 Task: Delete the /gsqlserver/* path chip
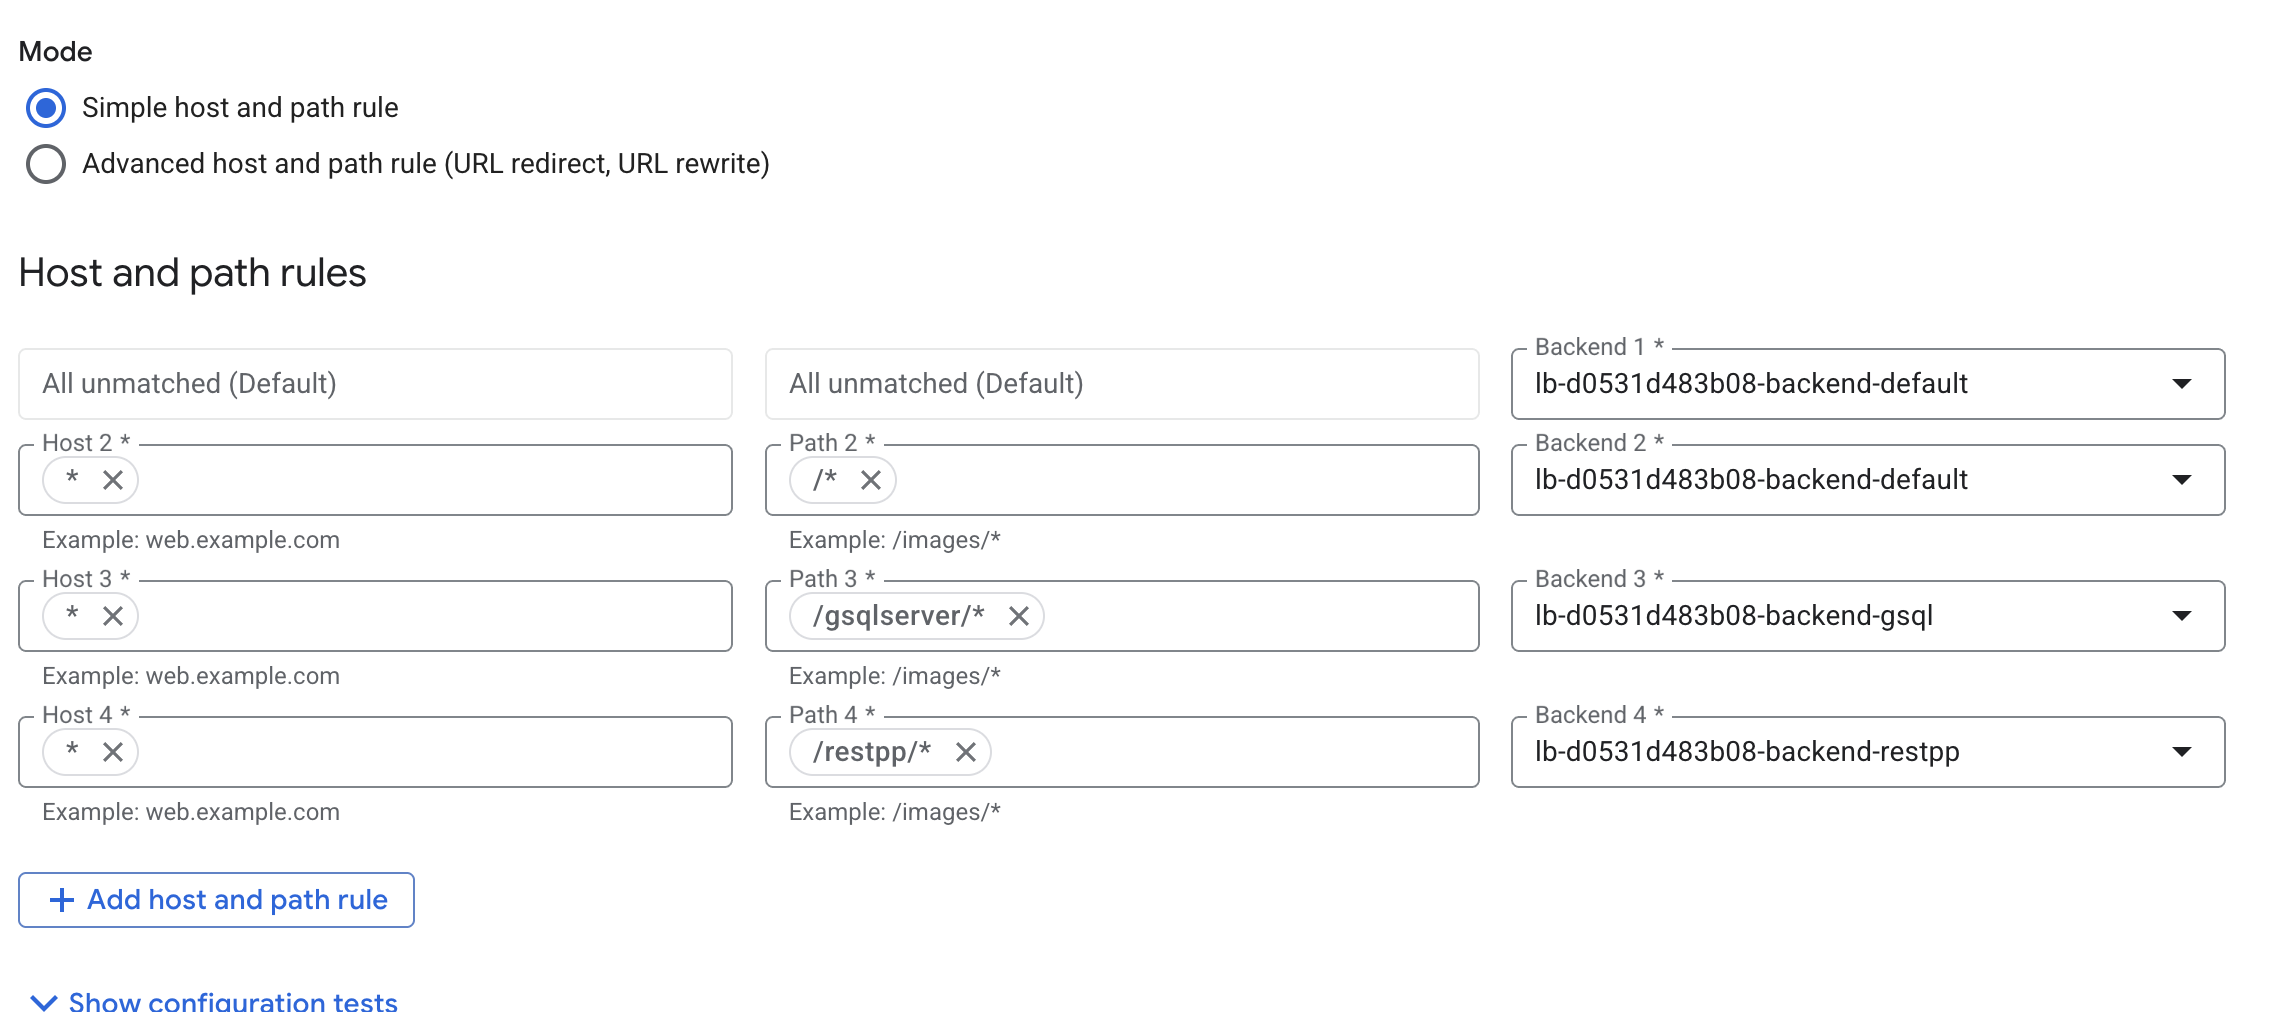pyautogui.click(x=1019, y=616)
